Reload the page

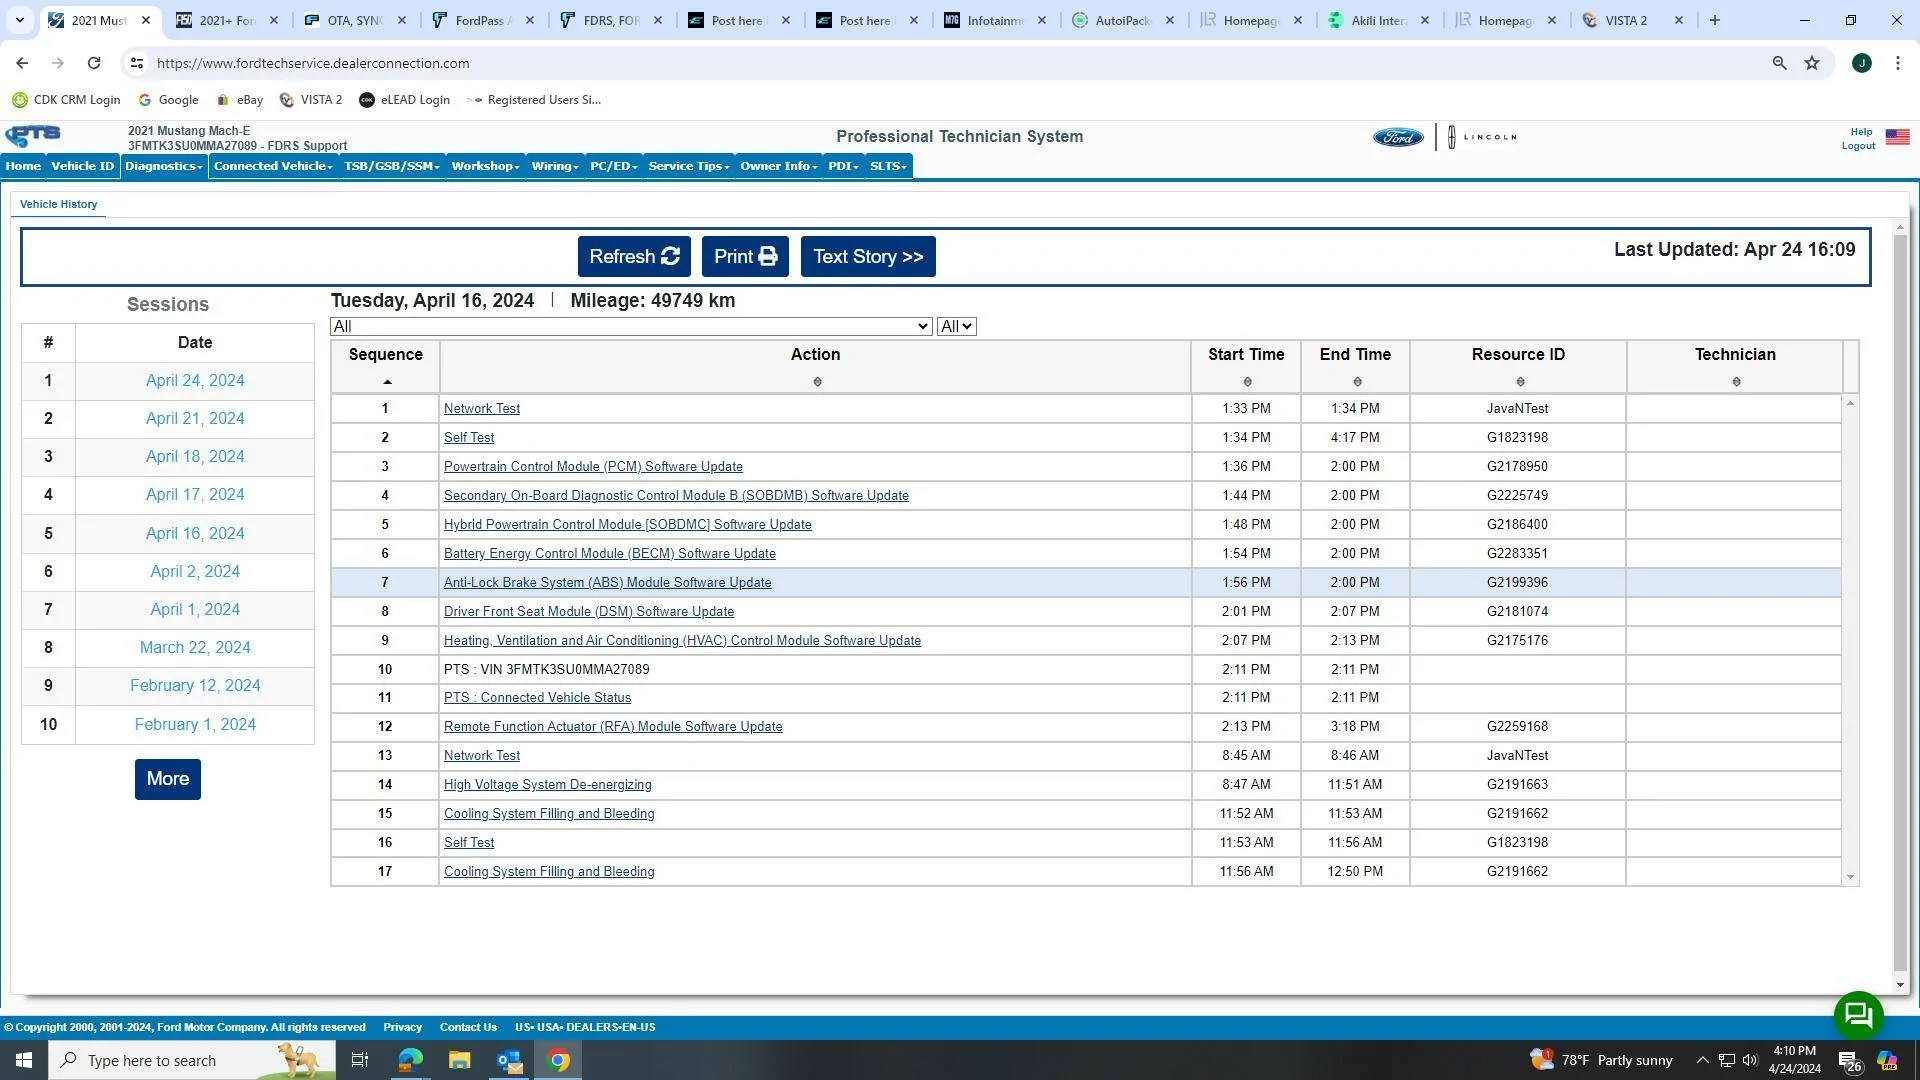pos(93,63)
